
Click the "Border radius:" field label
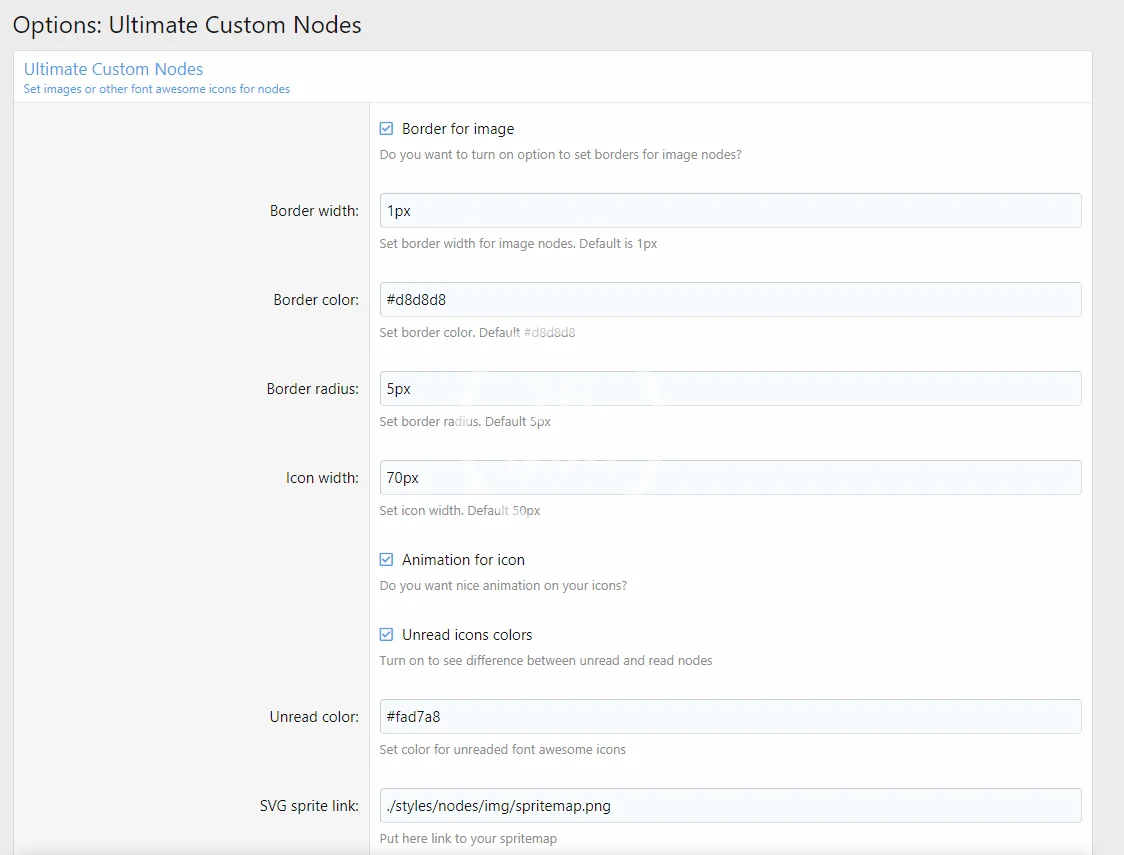tap(312, 389)
